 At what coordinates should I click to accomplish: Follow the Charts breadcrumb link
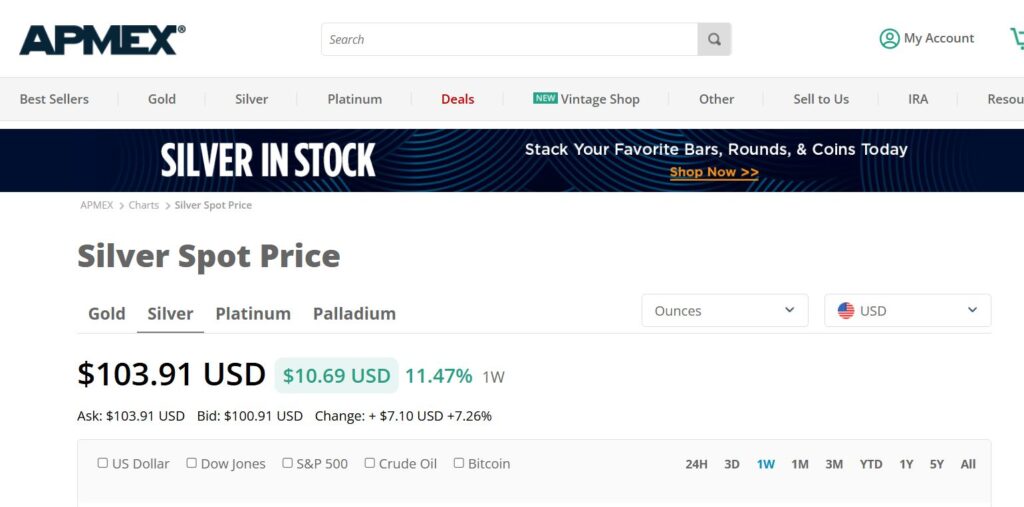click(x=144, y=205)
